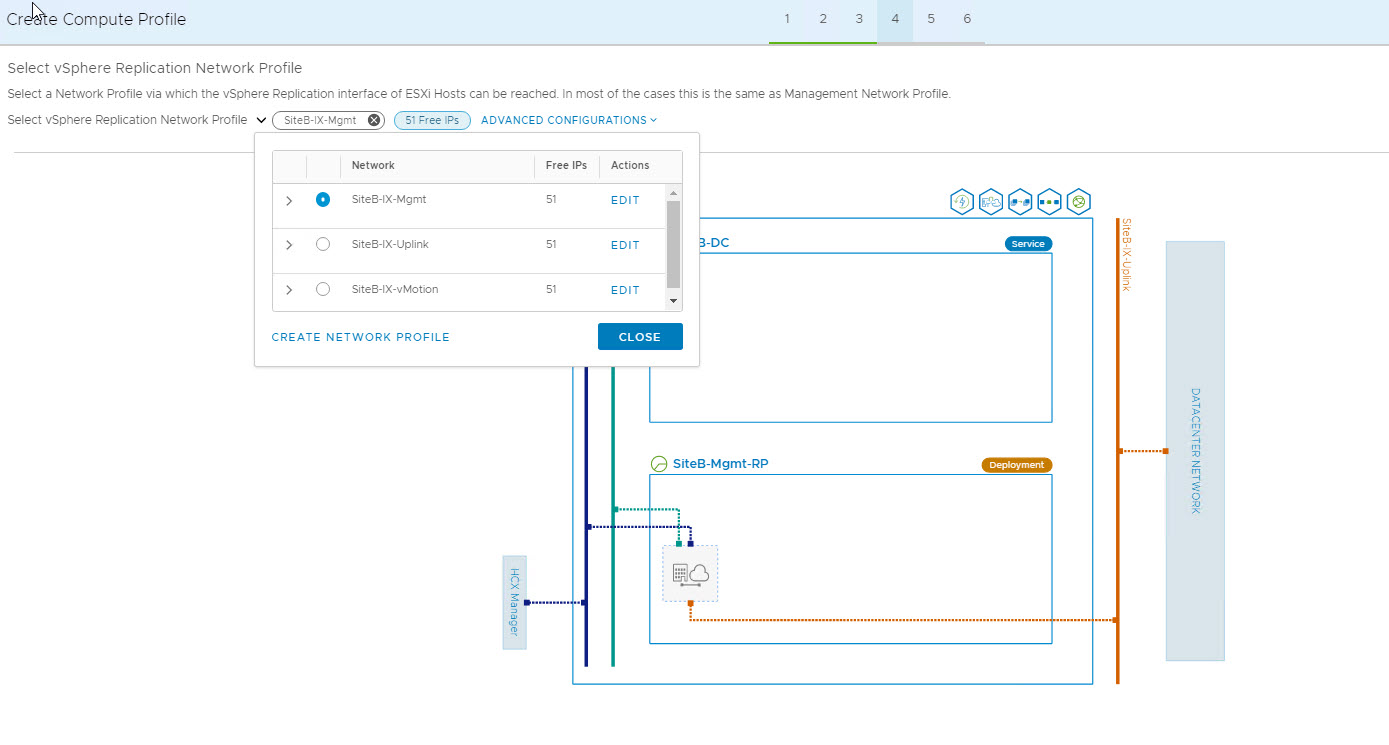Expand the SiteB-IX-Mgmt row details
1389x745 pixels.
point(289,201)
